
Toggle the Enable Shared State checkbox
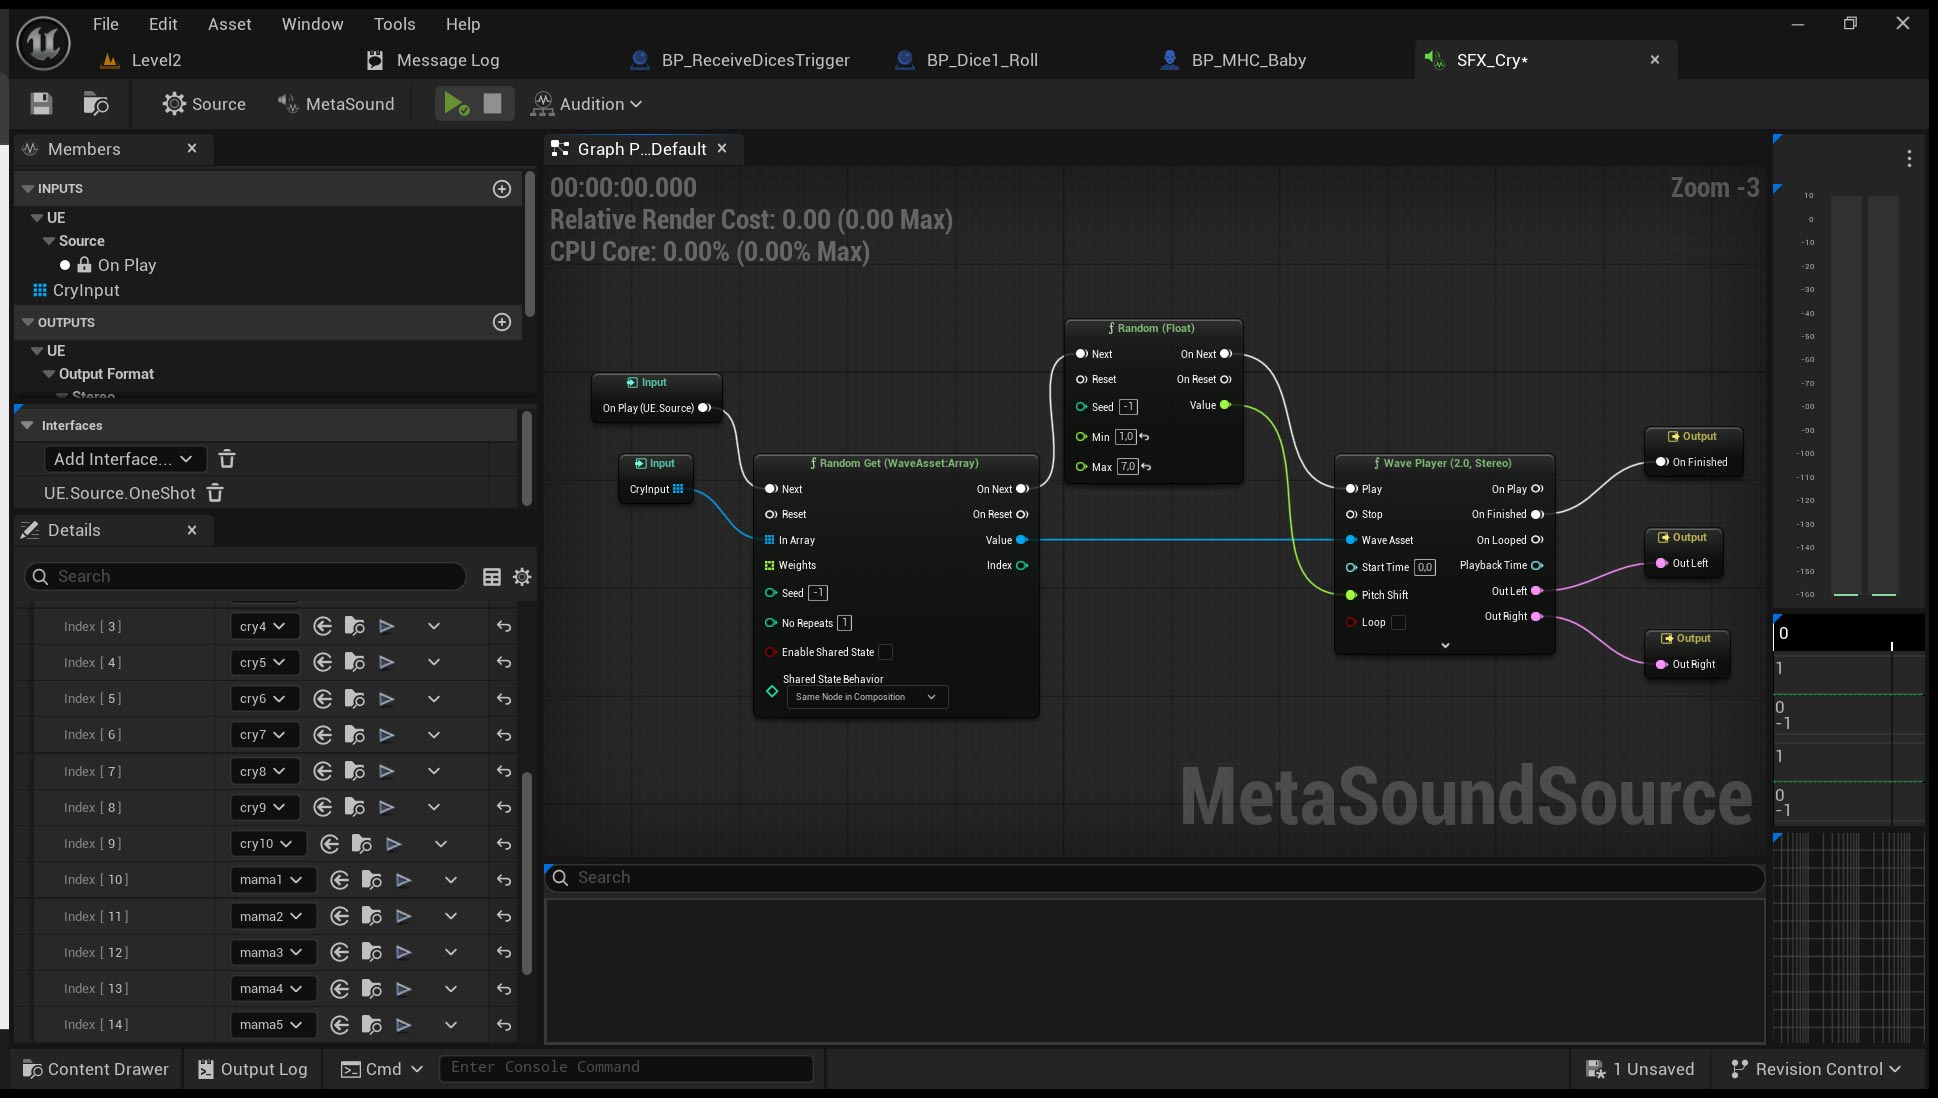[885, 652]
